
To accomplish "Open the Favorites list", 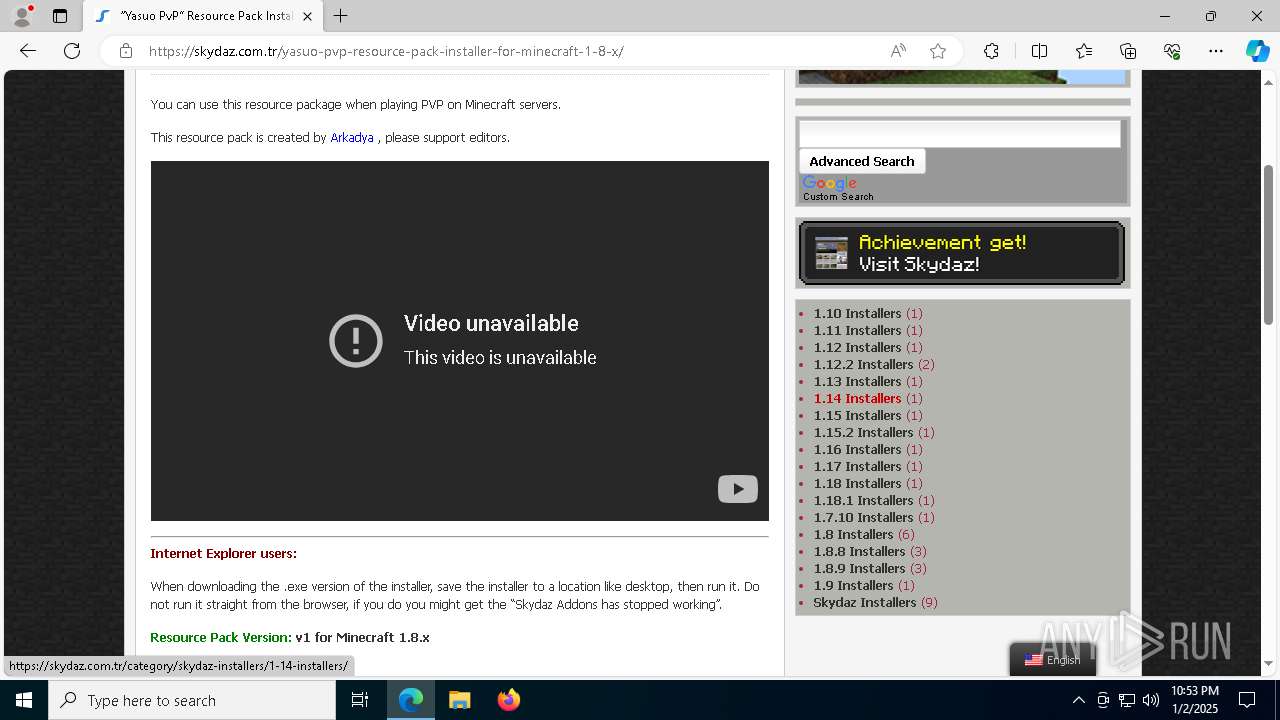I will 1084,51.
